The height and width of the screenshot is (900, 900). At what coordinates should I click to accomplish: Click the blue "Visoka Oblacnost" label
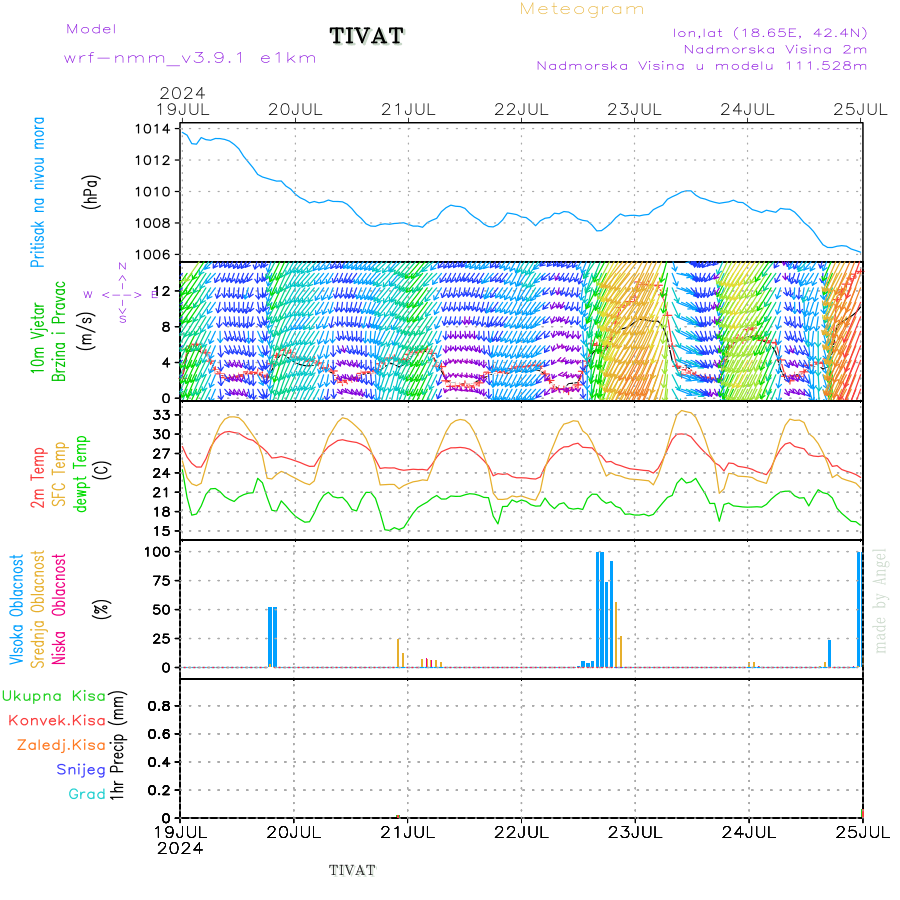coord(17,610)
